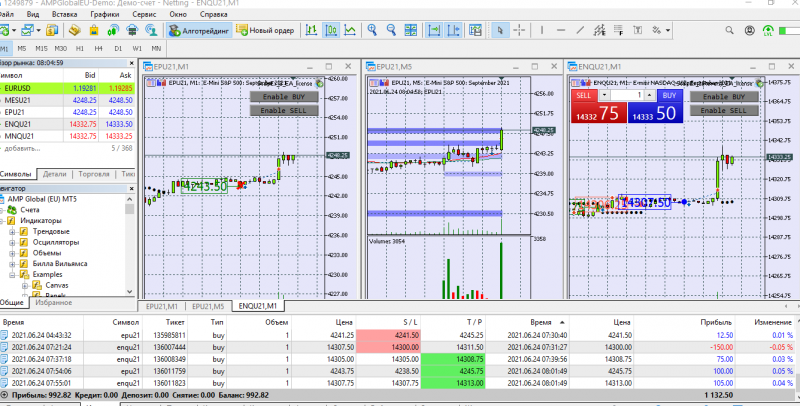Viewport: 800px width, 406px height.
Task: Select the EURUSD row in Market Watch
Action: pos(67,88)
